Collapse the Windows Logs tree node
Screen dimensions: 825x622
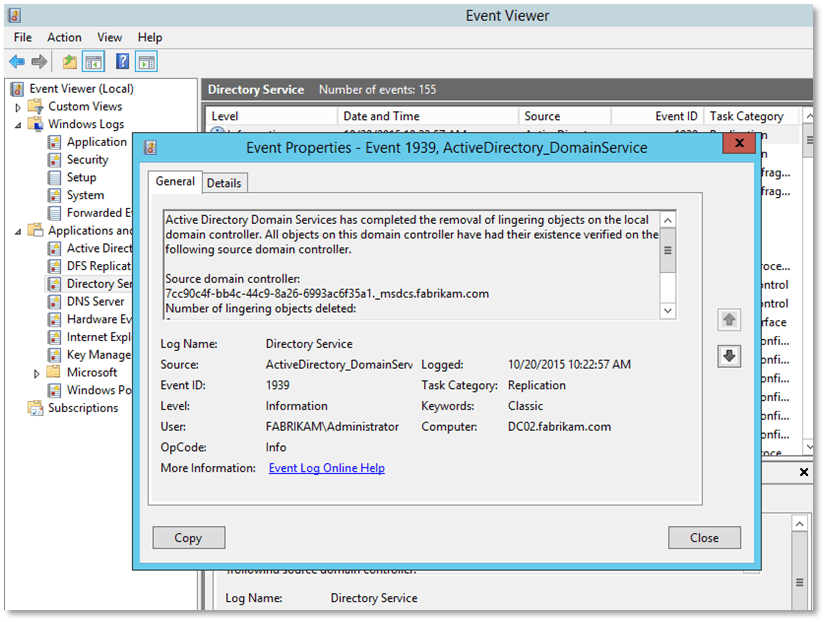point(18,125)
